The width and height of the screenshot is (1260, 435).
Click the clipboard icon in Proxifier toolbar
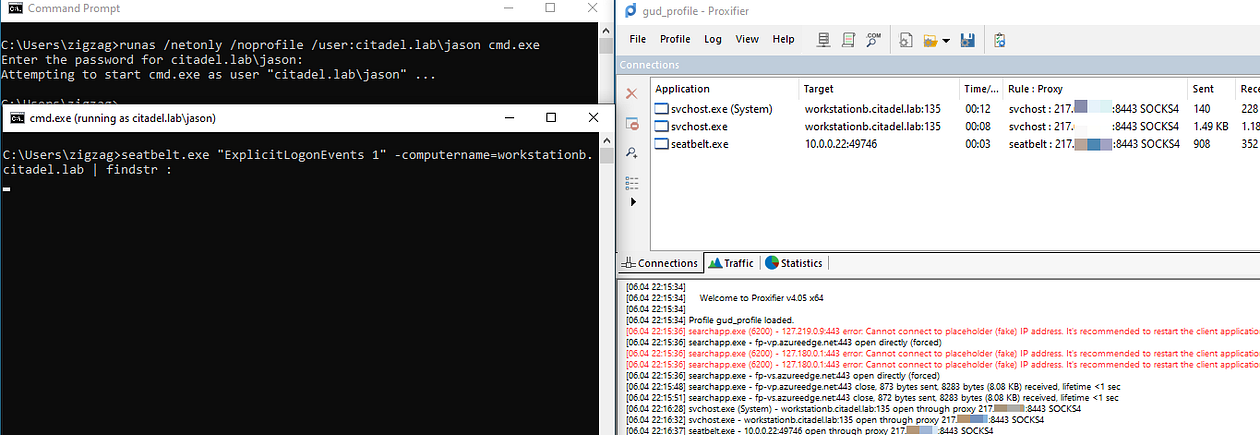[x=1000, y=40]
